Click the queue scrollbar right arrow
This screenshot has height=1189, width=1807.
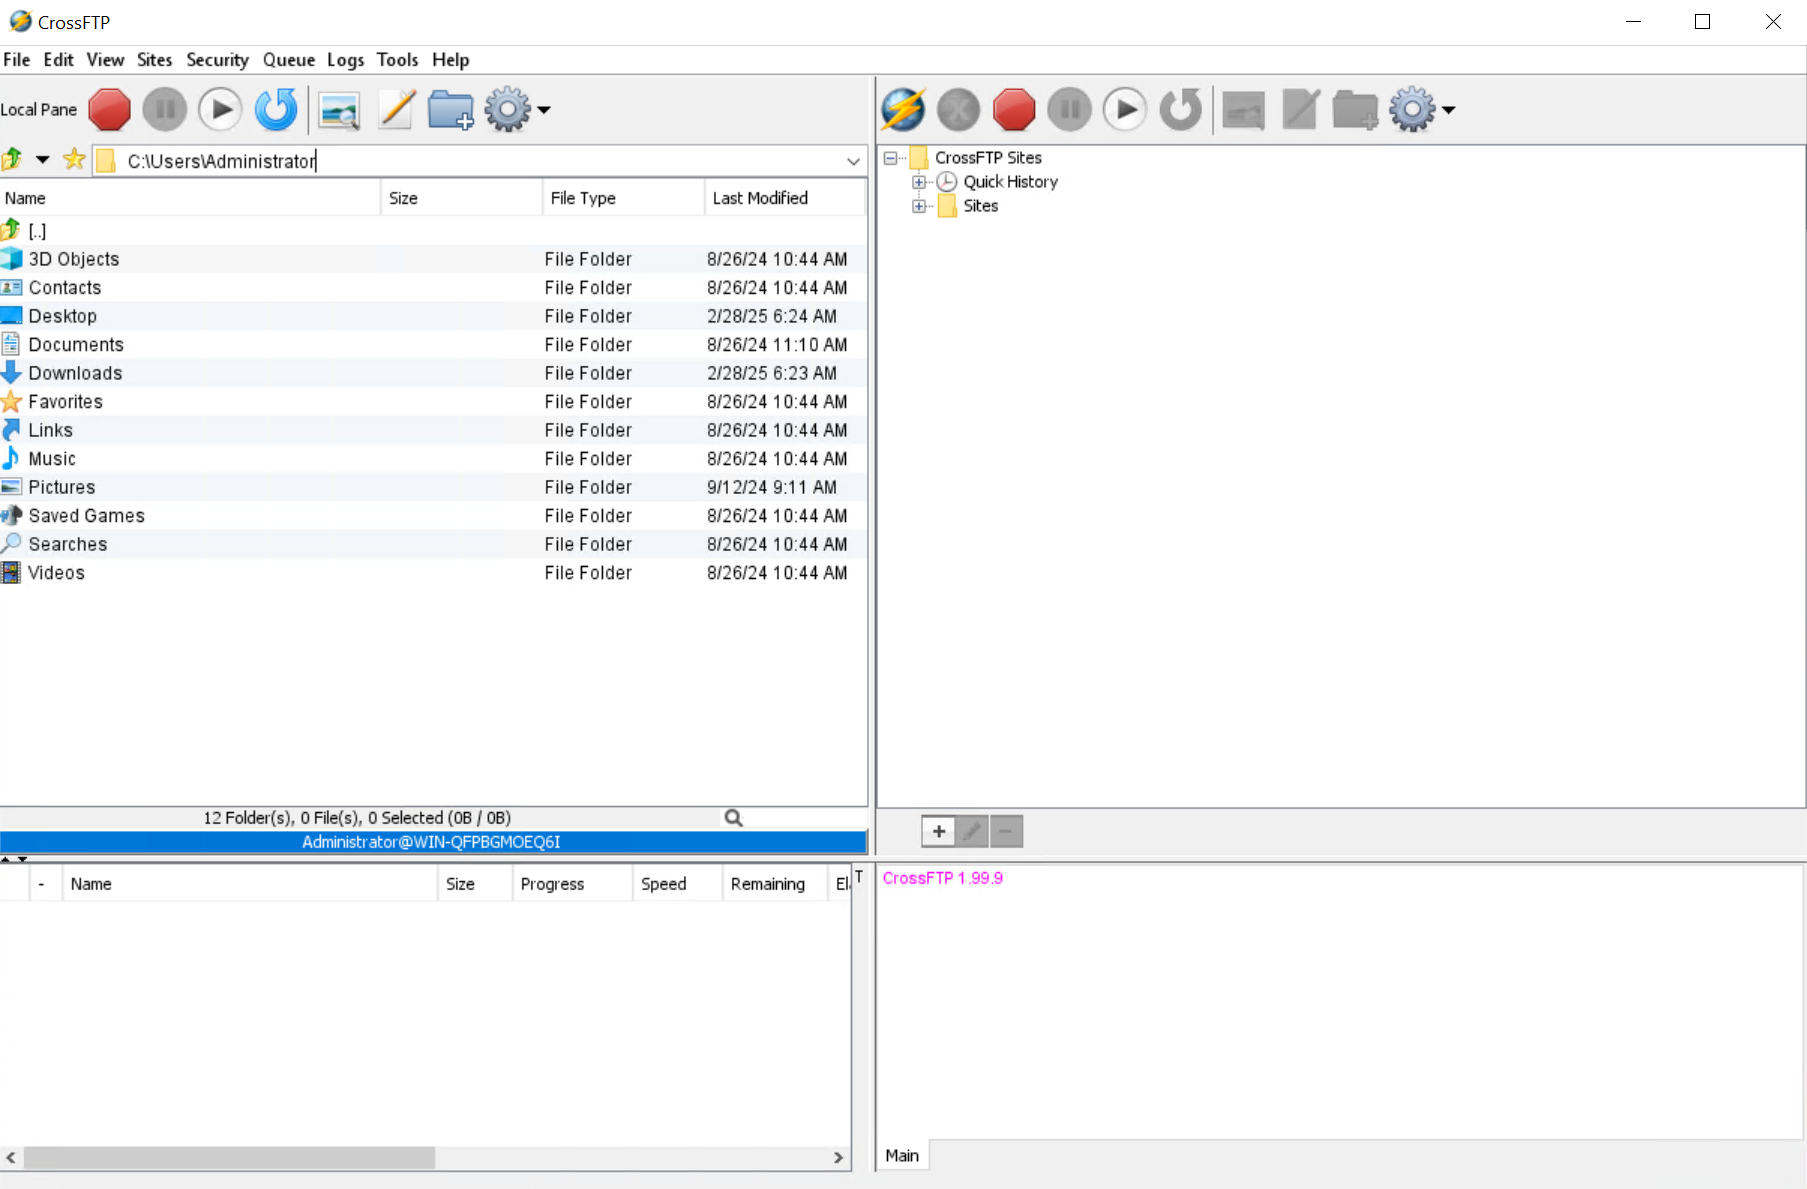(x=838, y=1157)
